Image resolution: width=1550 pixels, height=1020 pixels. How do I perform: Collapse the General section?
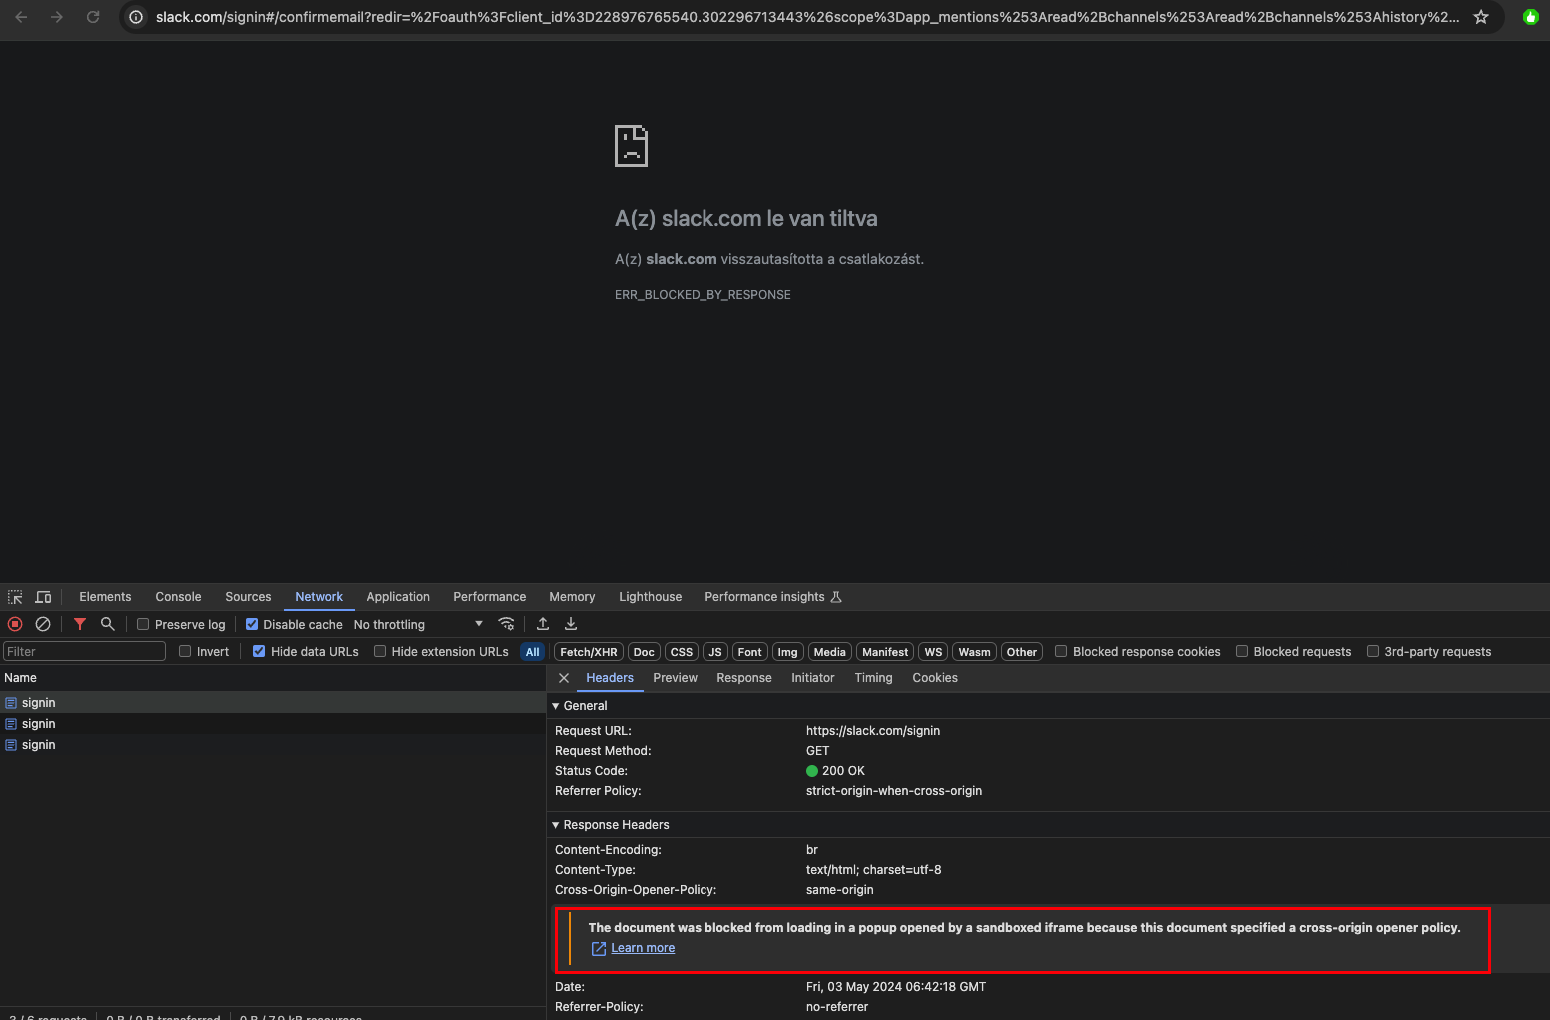(556, 706)
